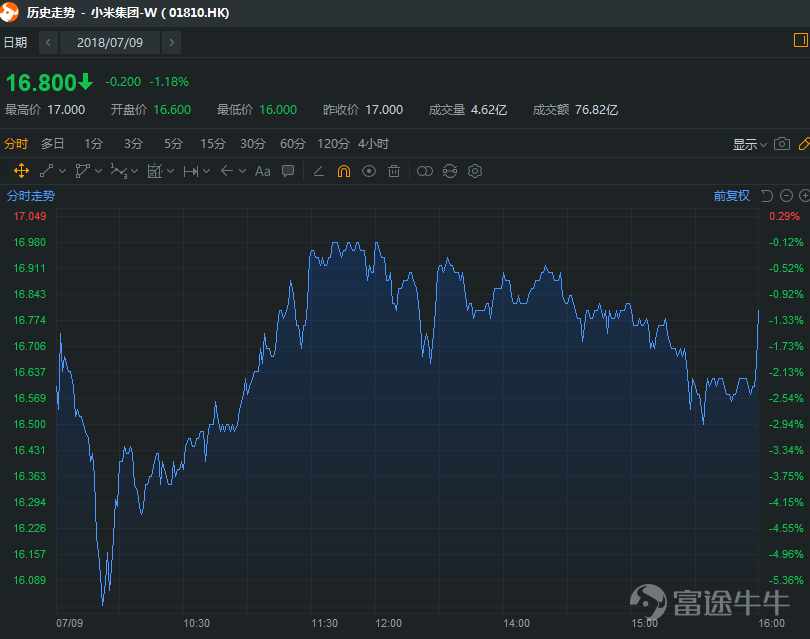Screen dimensions: 810x639
Task: Select the Aa text annotation tool
Action: click(x=263, y=171)
